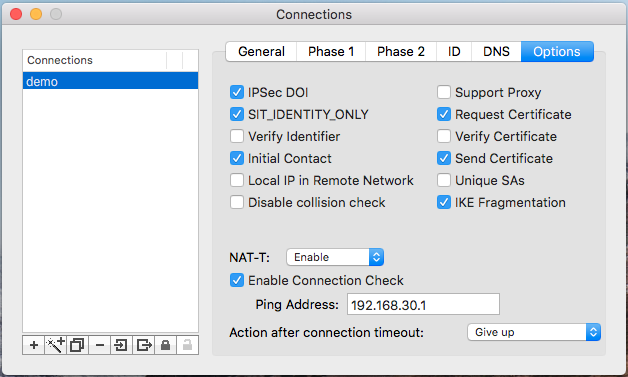This screenshot has height=377, width=628.
Task: Click the greyed open lock icon
Action: tap(187, 345)
